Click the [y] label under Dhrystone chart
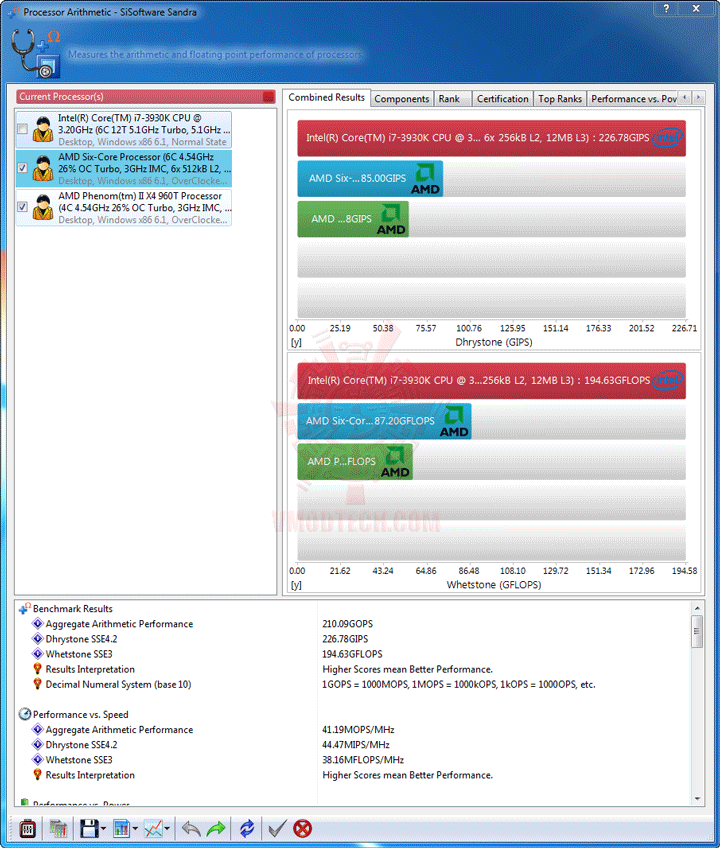 (296, 342)
